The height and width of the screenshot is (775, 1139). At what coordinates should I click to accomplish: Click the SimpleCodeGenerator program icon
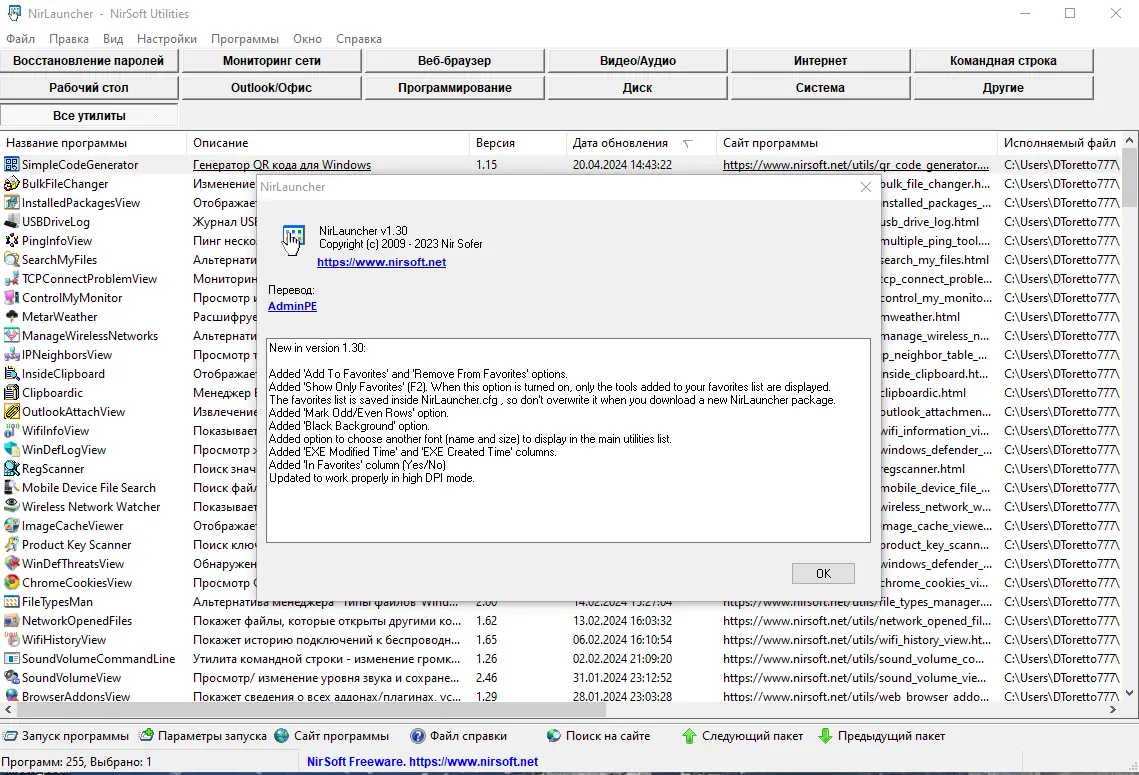[x=12, y=165]
